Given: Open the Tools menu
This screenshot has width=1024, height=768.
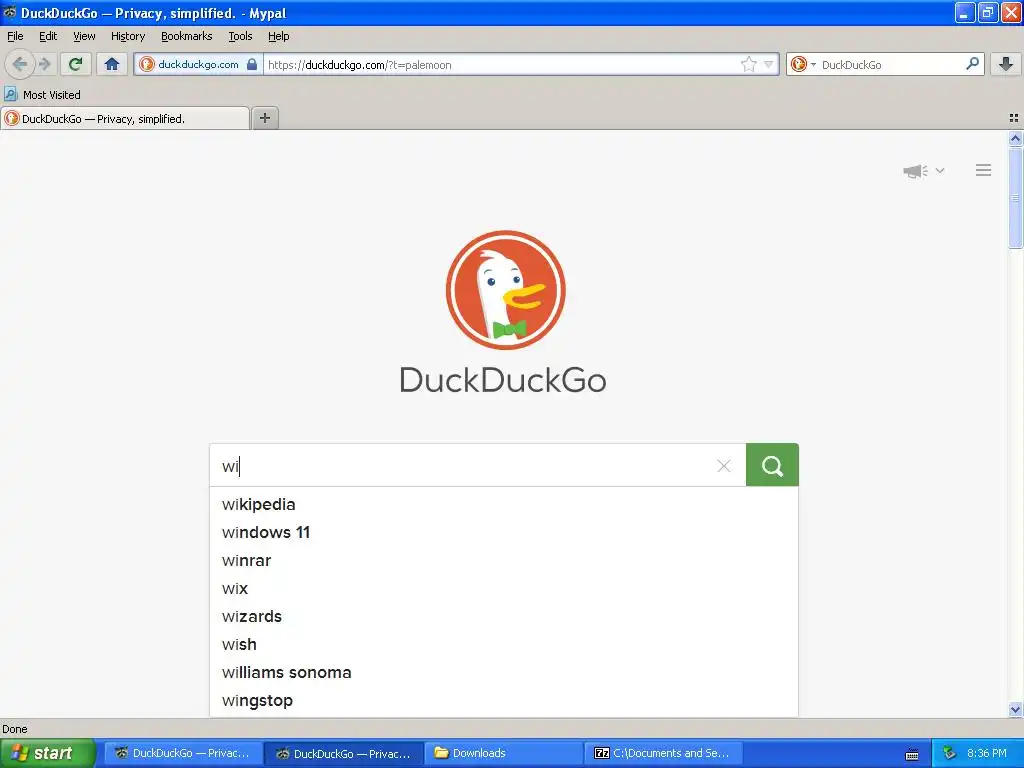Looking at the screenshot, I should click(240, 36).
